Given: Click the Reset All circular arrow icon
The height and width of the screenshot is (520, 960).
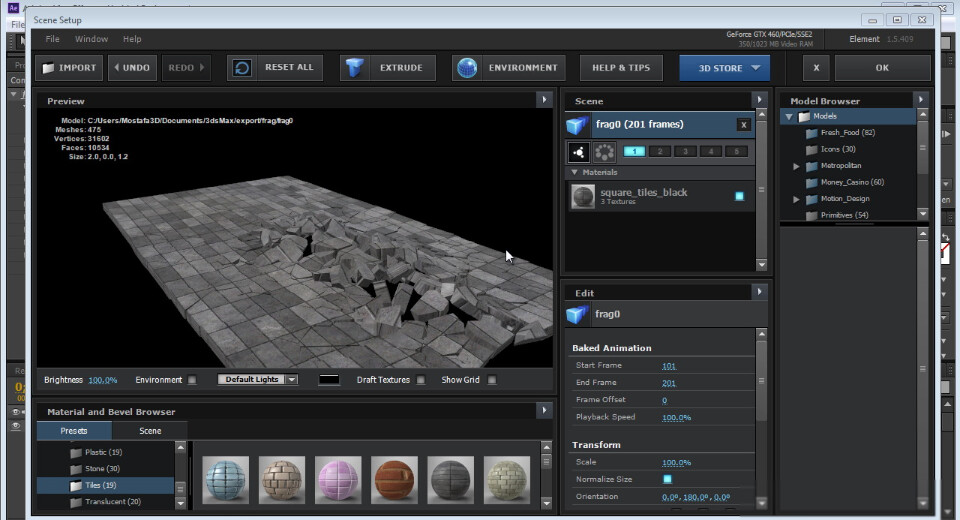Looking at the screenshot, I should [242, 68].
